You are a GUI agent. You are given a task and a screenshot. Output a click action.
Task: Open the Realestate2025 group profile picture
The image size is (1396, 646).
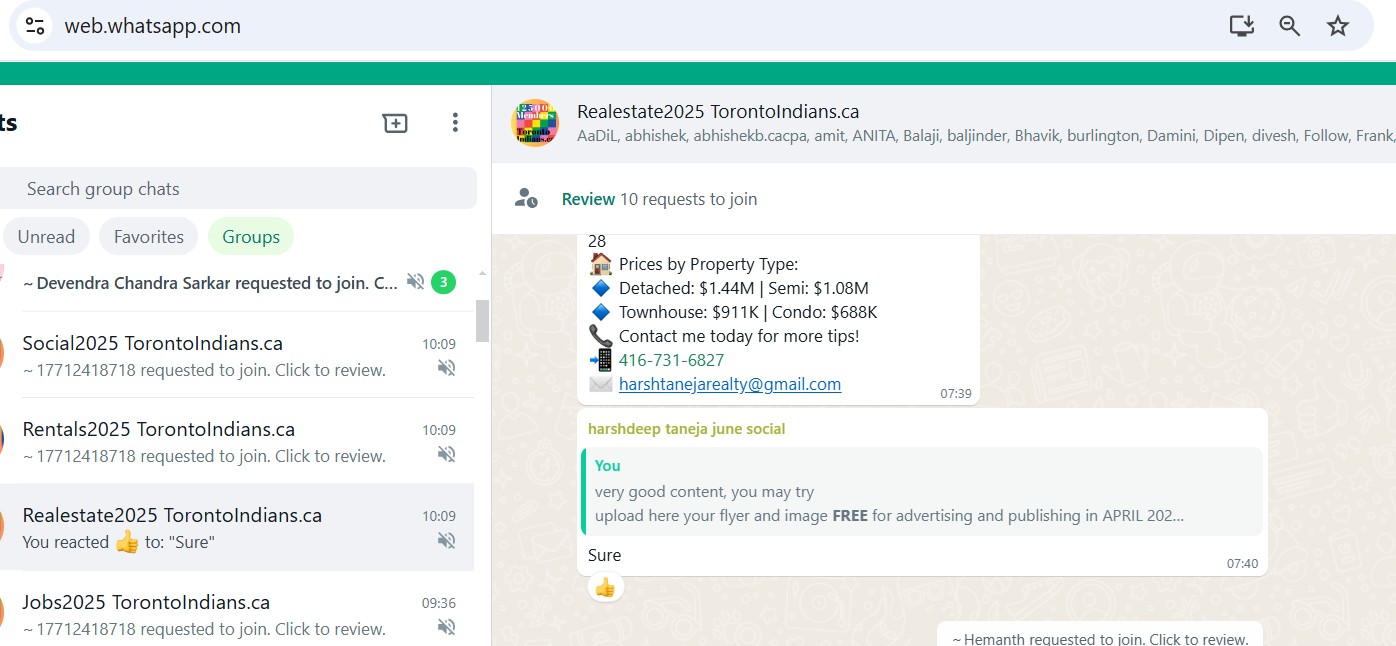click(534, 123)
